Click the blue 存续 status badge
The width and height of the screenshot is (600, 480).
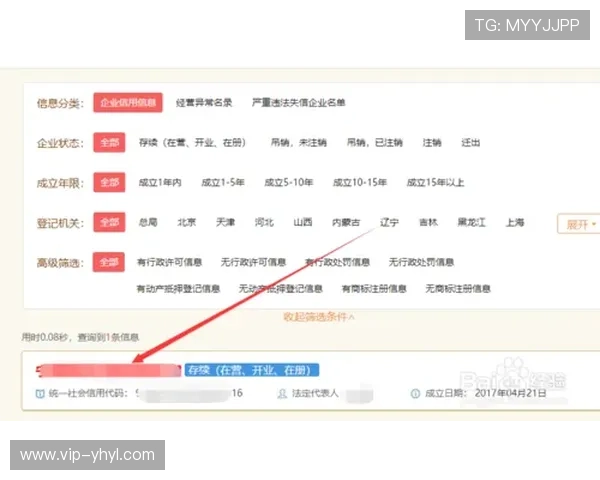[252, 370]
